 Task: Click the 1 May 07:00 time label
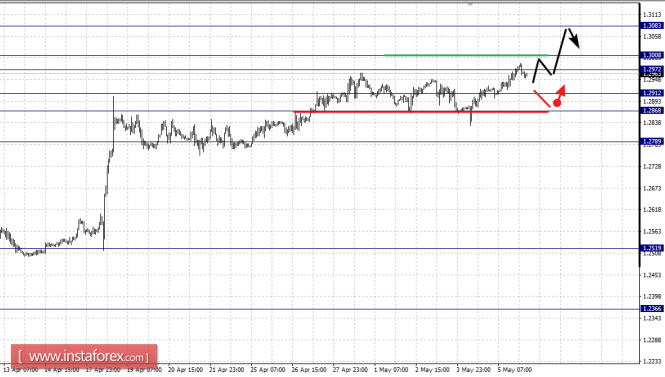pyautogui.click(x=391, y=370)
